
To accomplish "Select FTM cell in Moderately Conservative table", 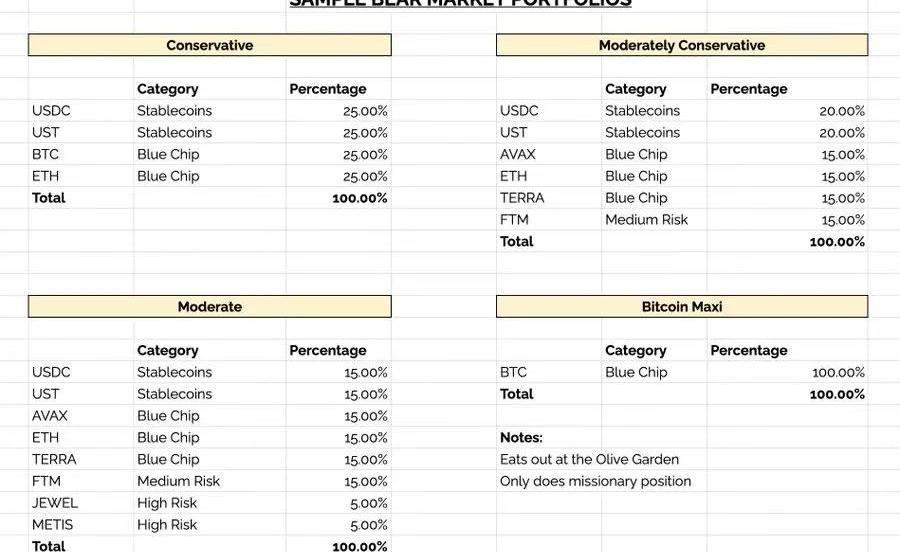I will tap(514, 220).
